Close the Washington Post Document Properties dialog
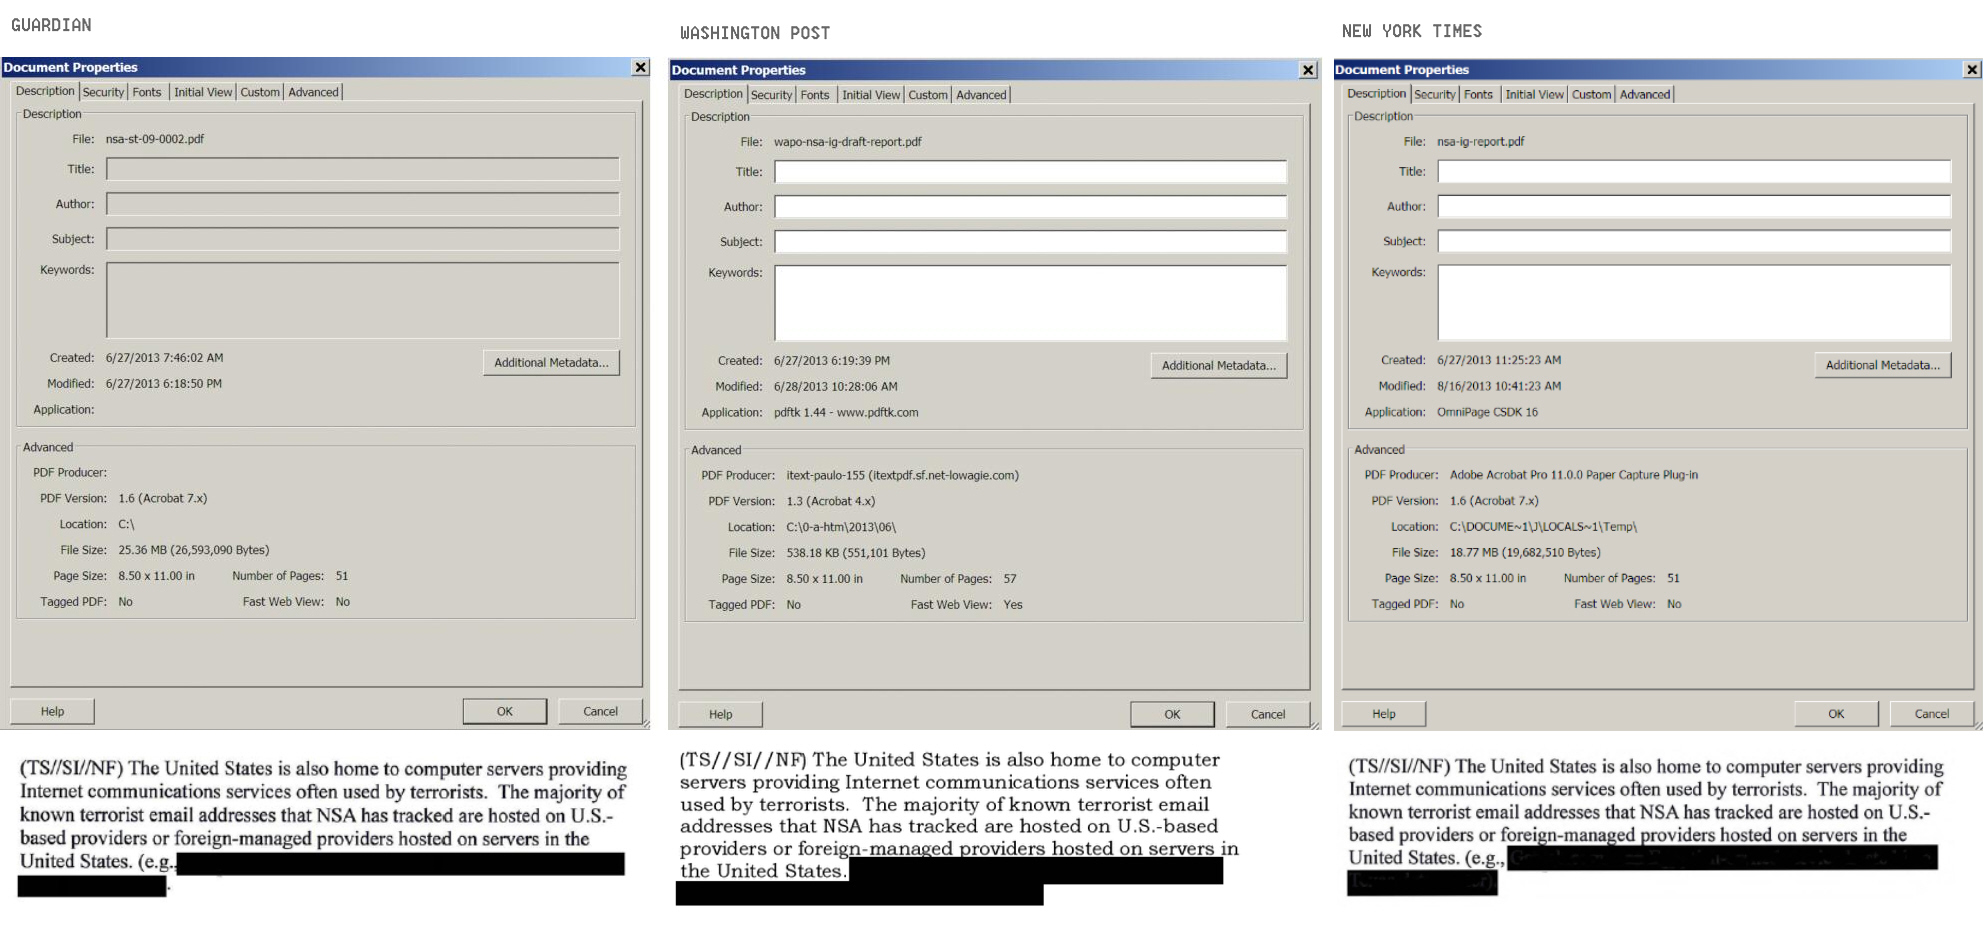The height and width of the screenshot is (938, 1986). pyautogui.click(x=1308, y=70)
